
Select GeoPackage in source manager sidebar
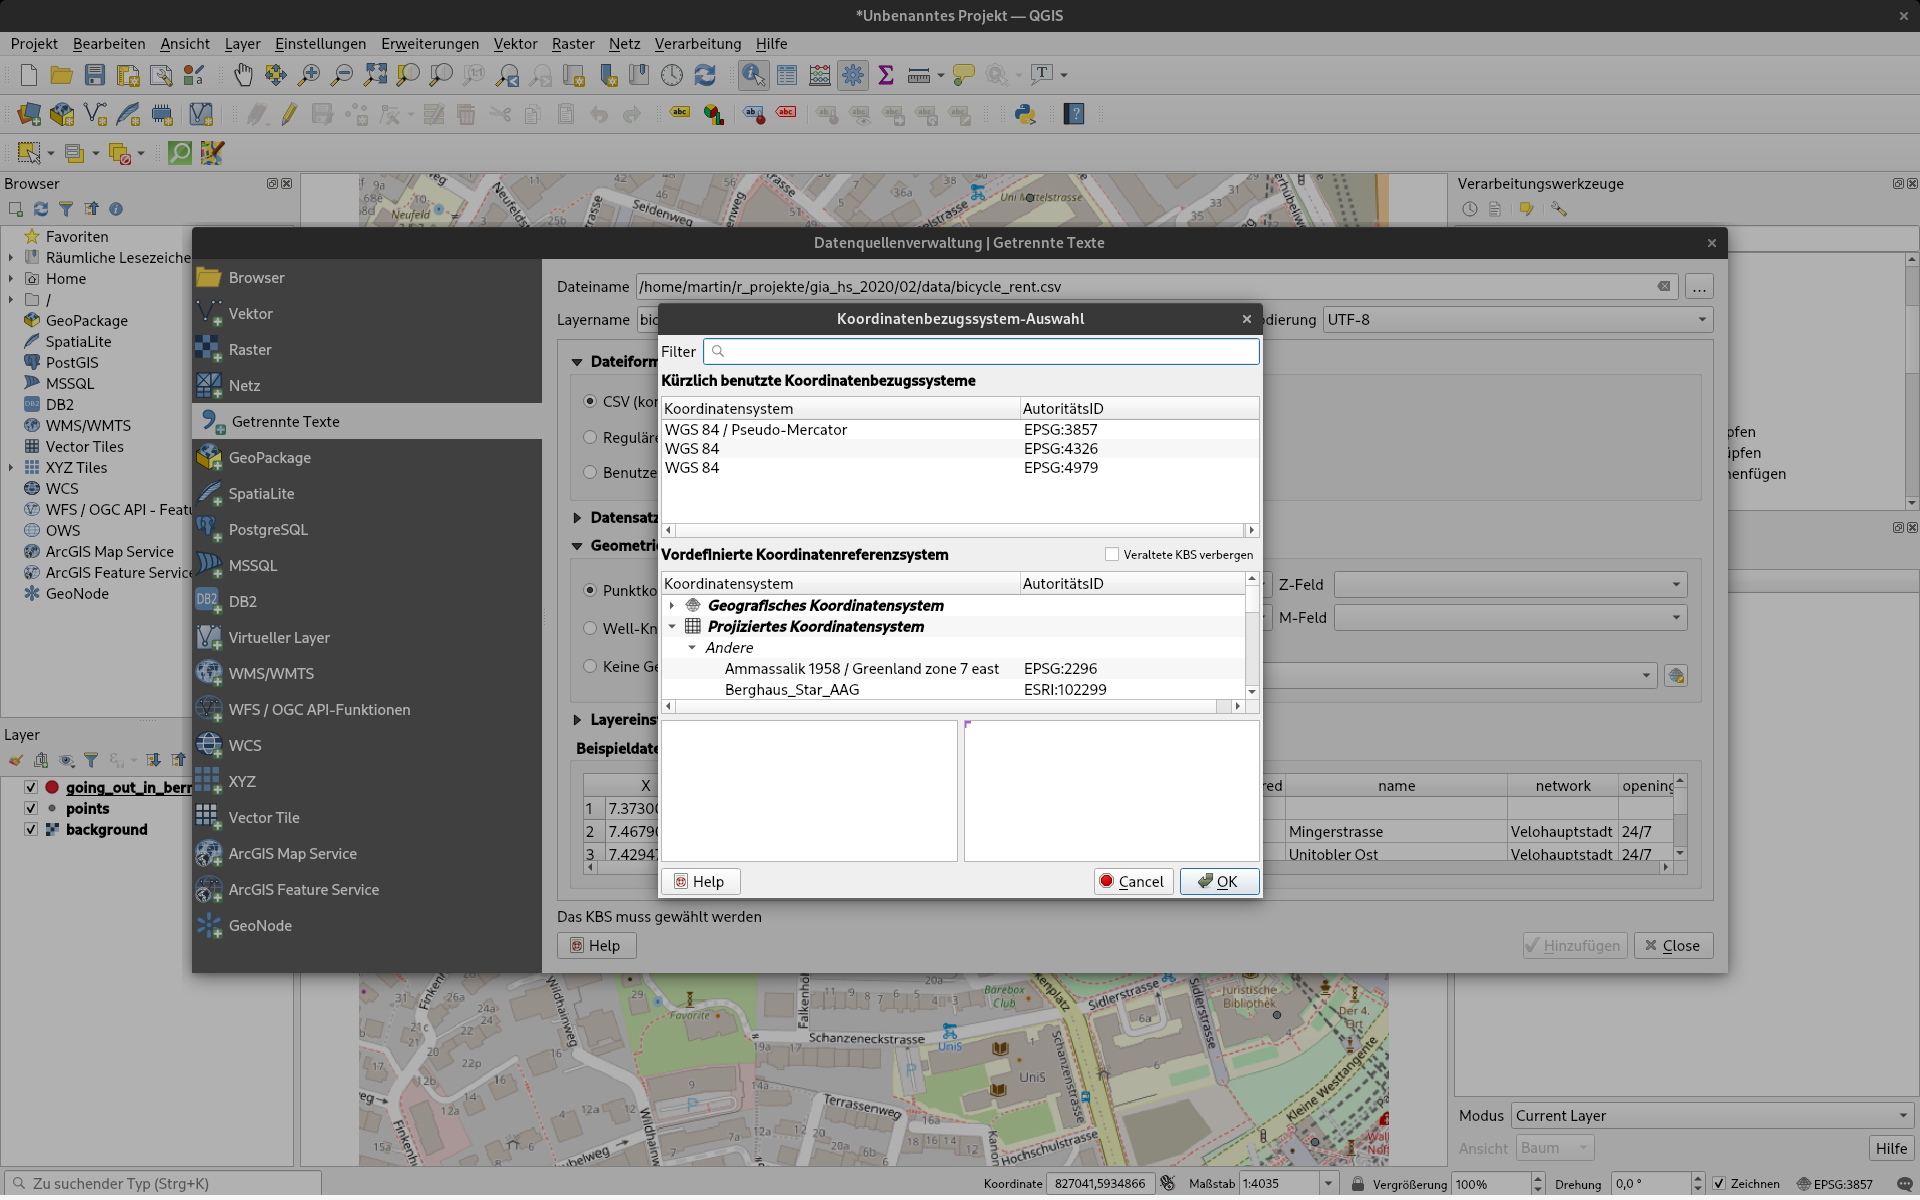(x=269, y=458)
